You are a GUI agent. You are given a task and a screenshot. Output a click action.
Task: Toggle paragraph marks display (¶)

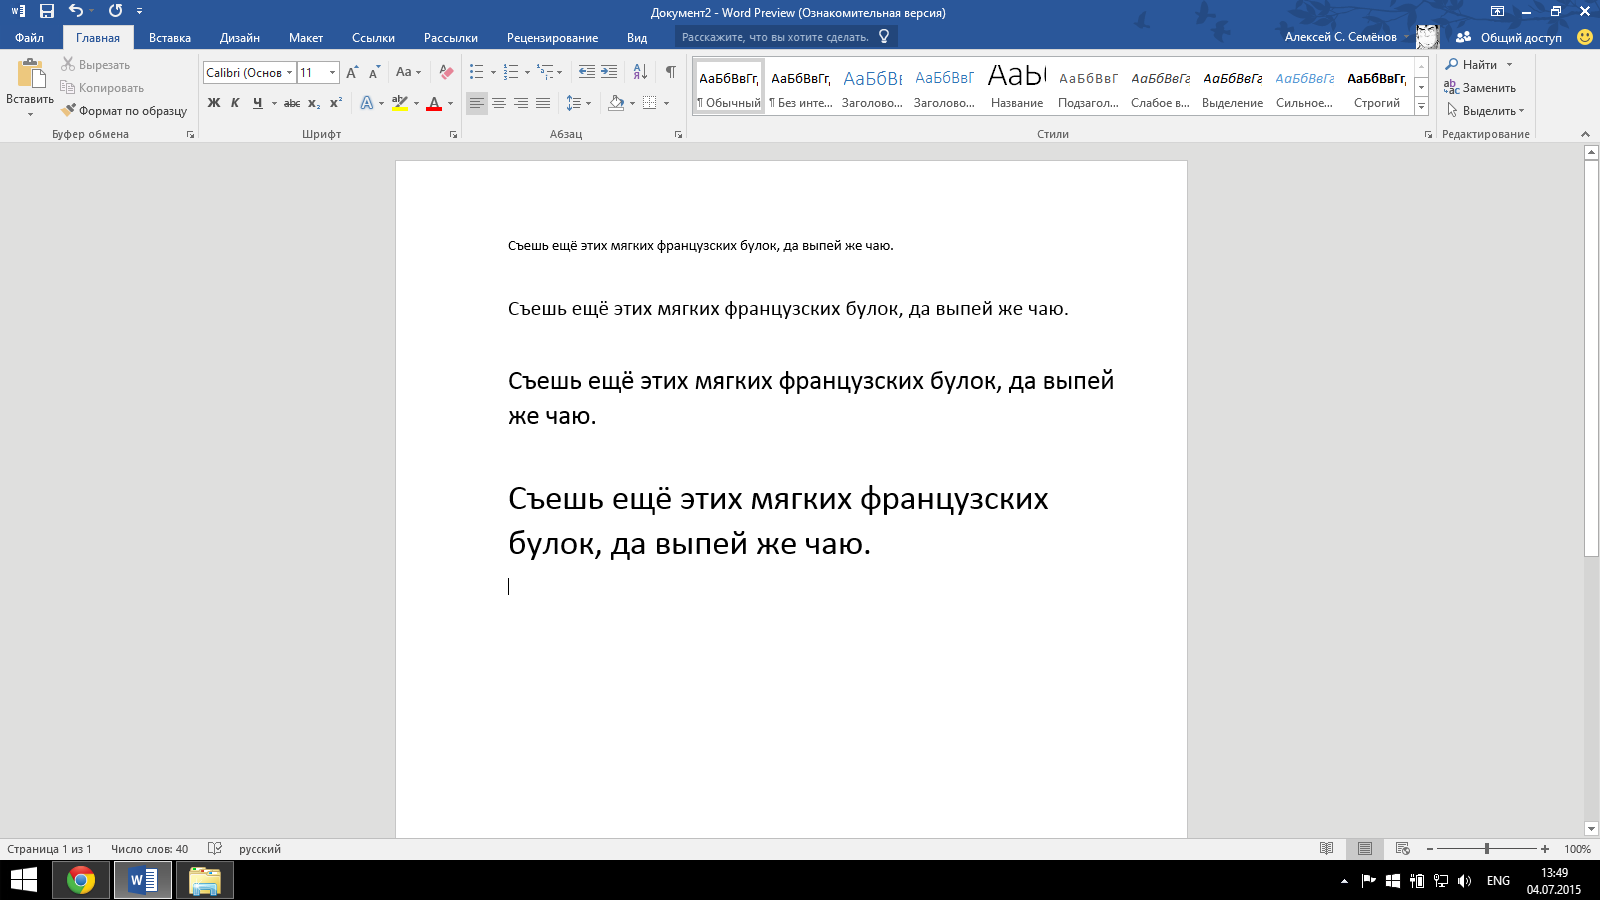[670, 72]
